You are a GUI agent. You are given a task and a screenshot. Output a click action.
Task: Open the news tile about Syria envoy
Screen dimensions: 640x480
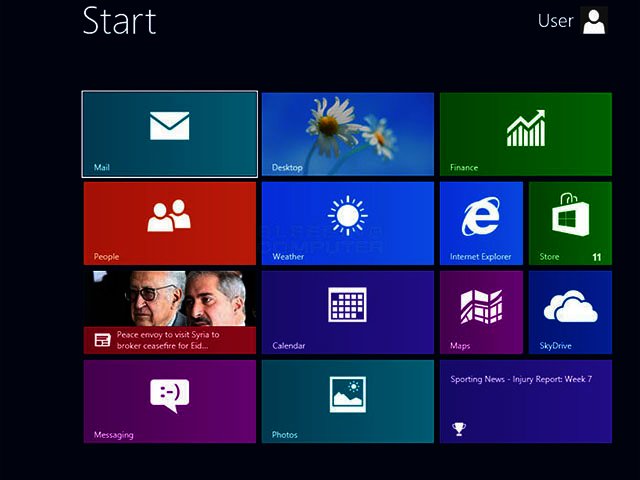170,312
